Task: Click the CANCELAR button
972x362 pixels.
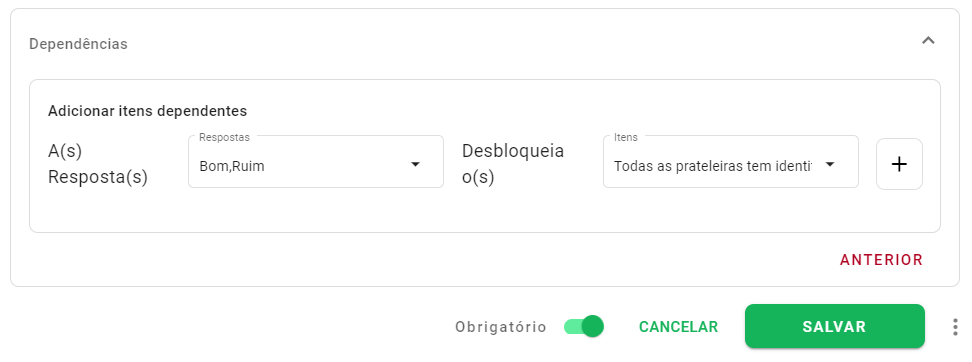Action: click(x=678, y=327)
